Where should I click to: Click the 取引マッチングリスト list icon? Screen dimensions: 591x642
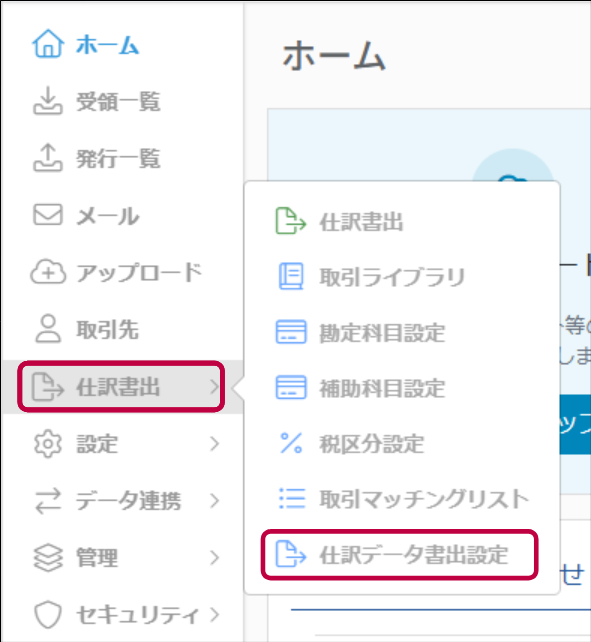(292, 498)
